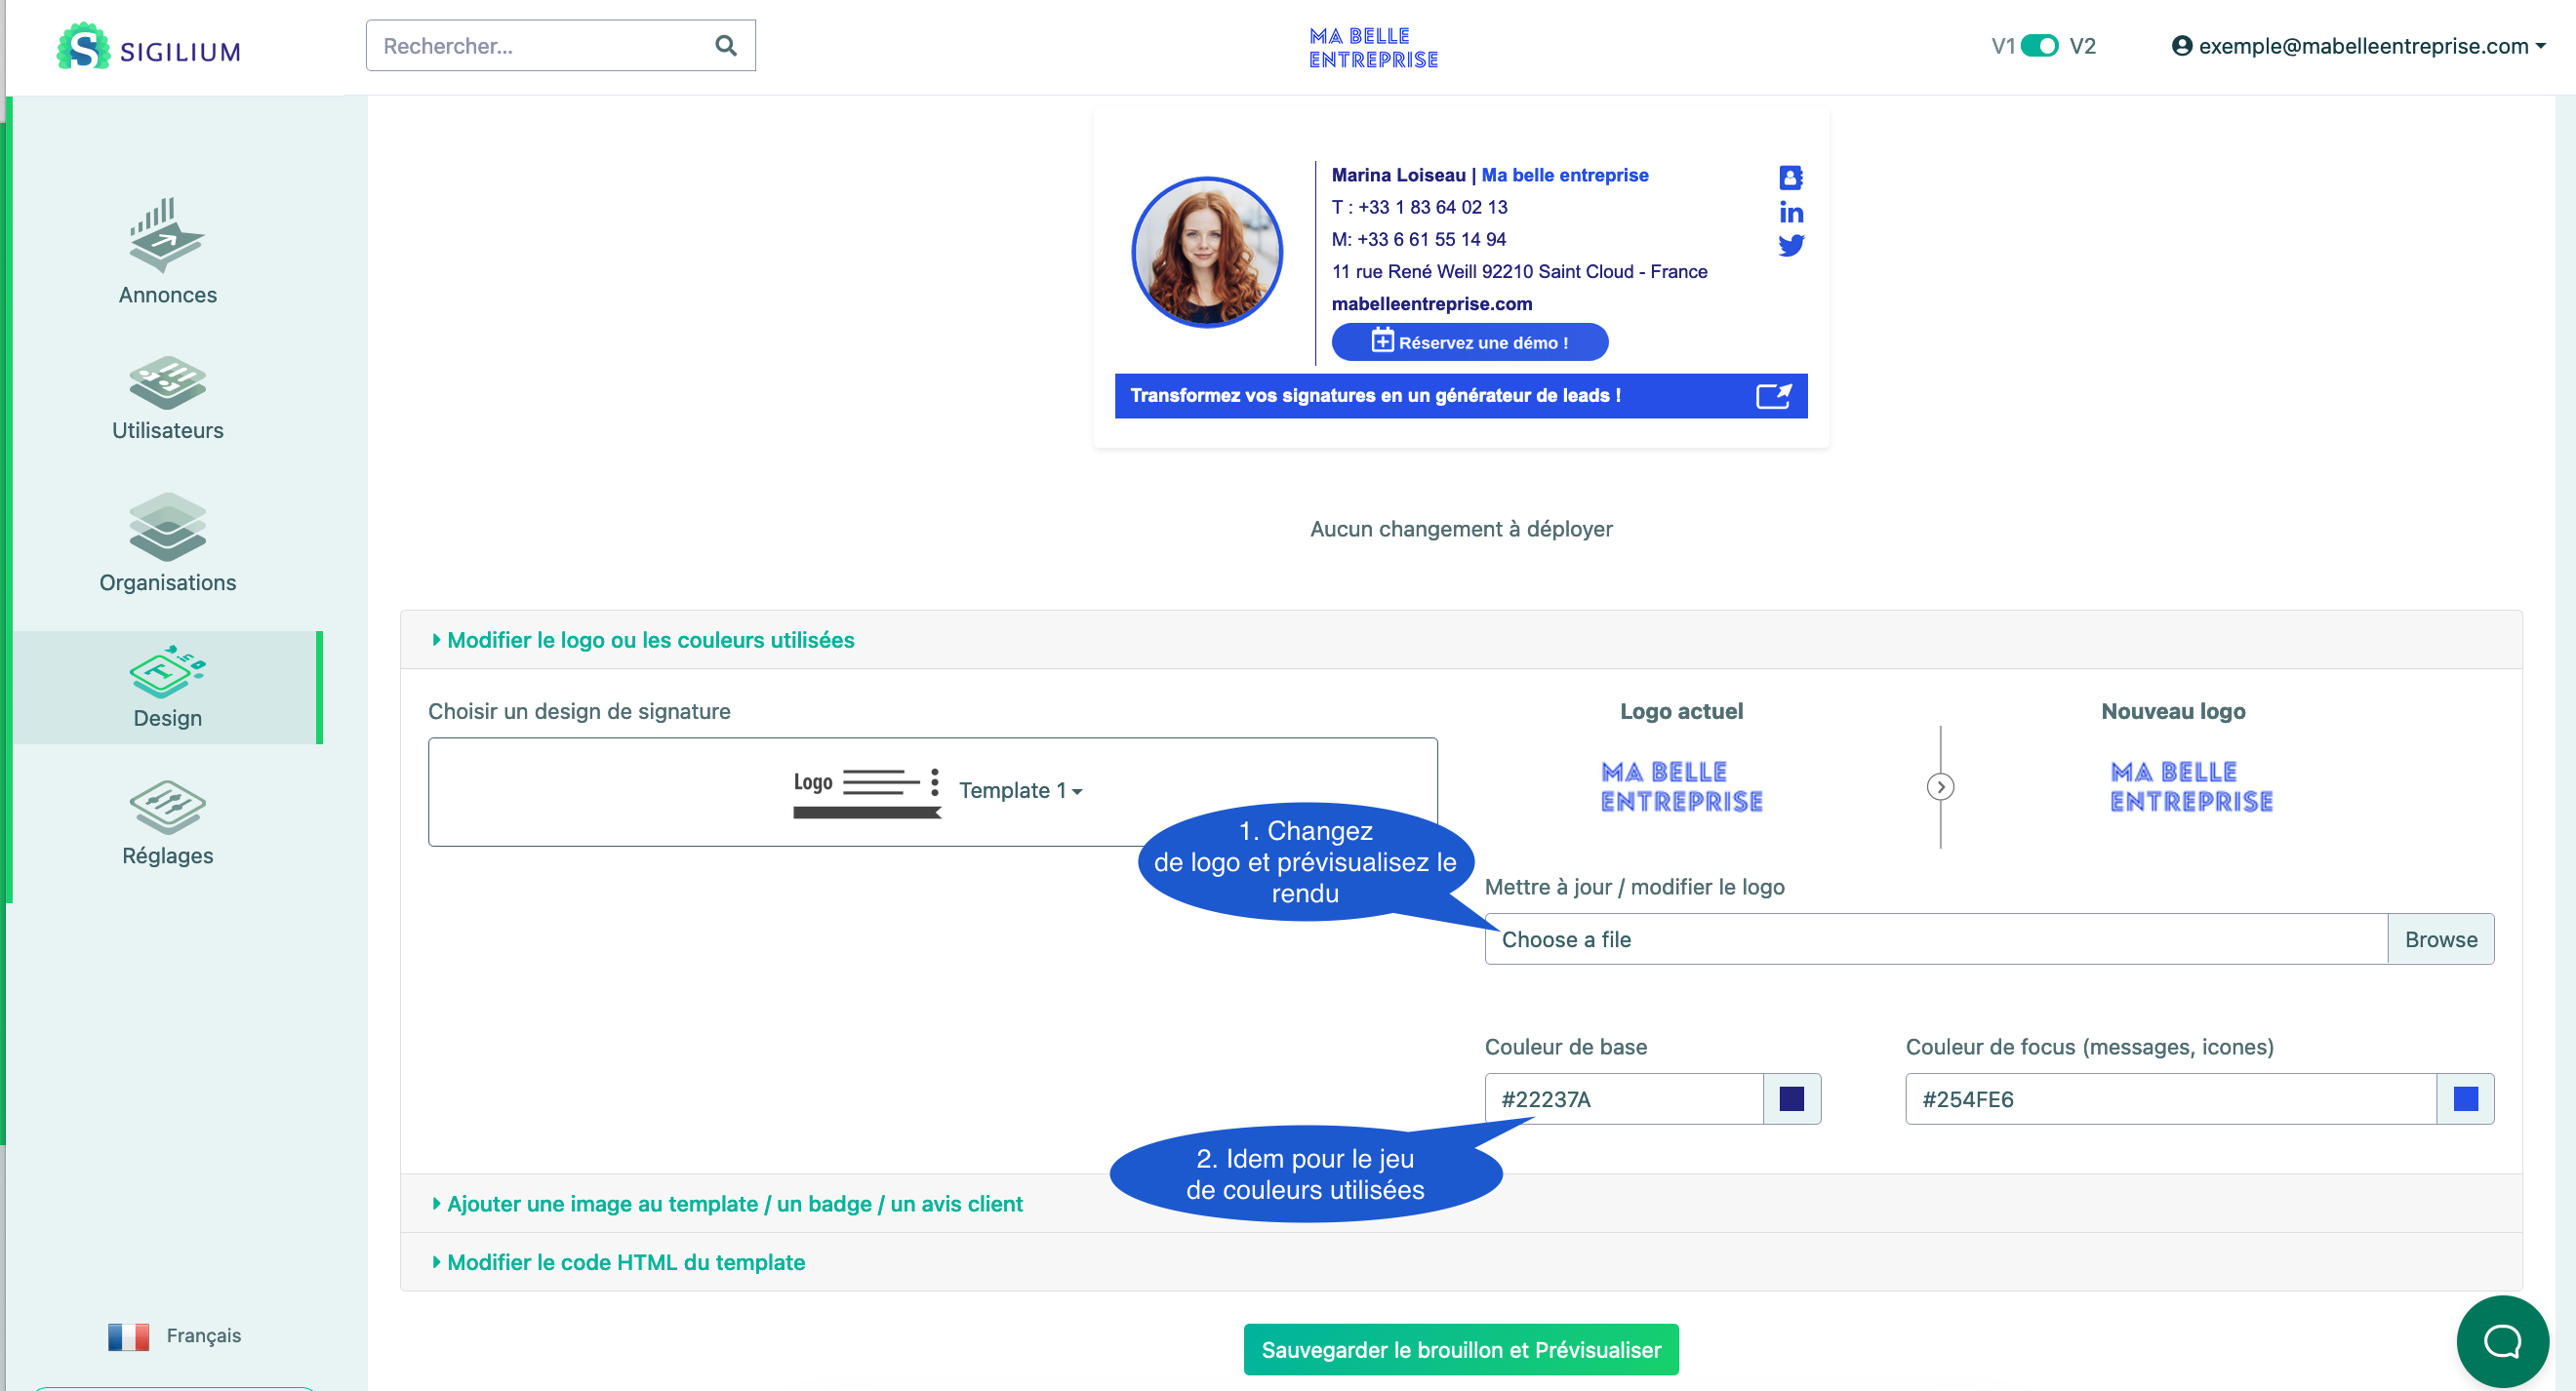Click the contact card icon in the signature
2576x1391 pixels.
(1790, 178)
